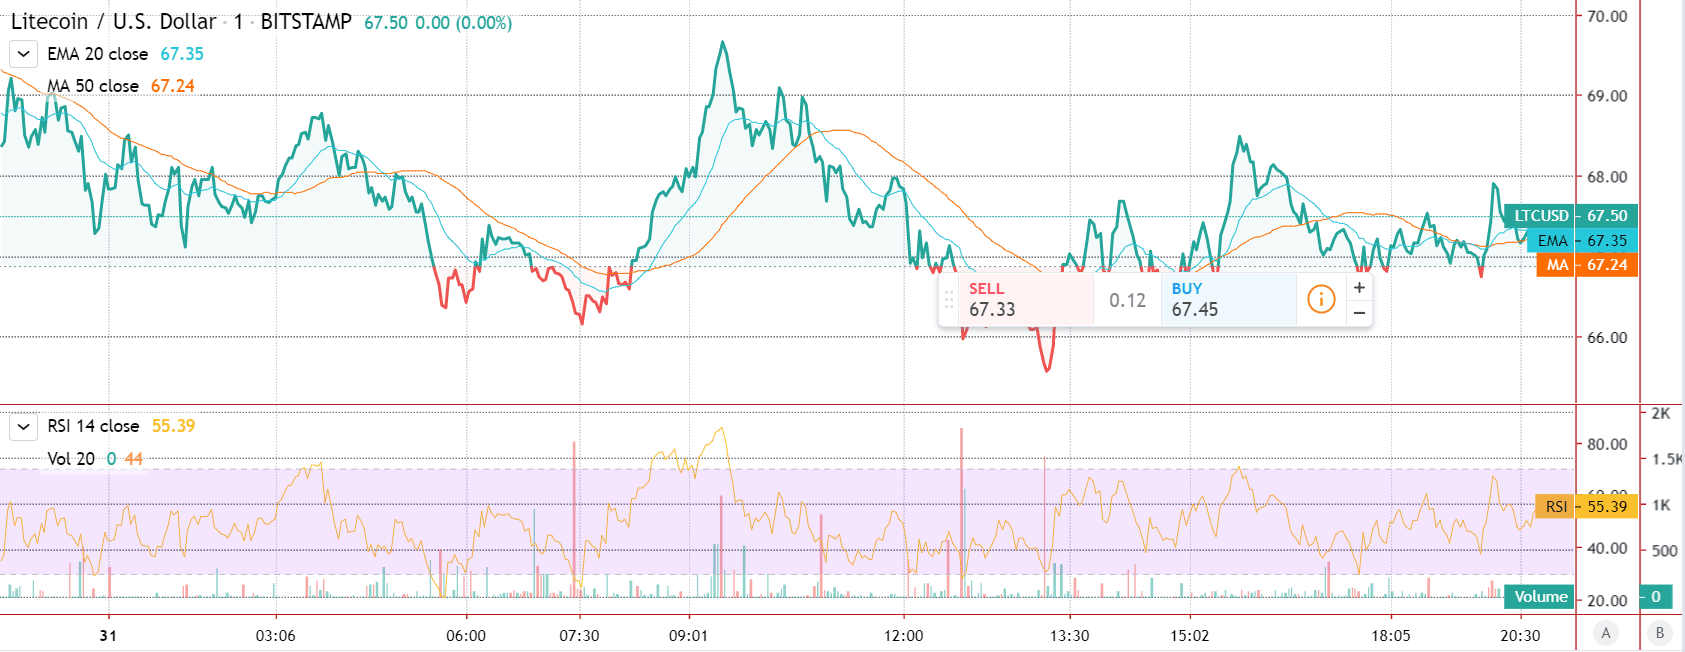Select the MA 50 close legend
This screenshot has height=652, width=1685.
[93, 86]
